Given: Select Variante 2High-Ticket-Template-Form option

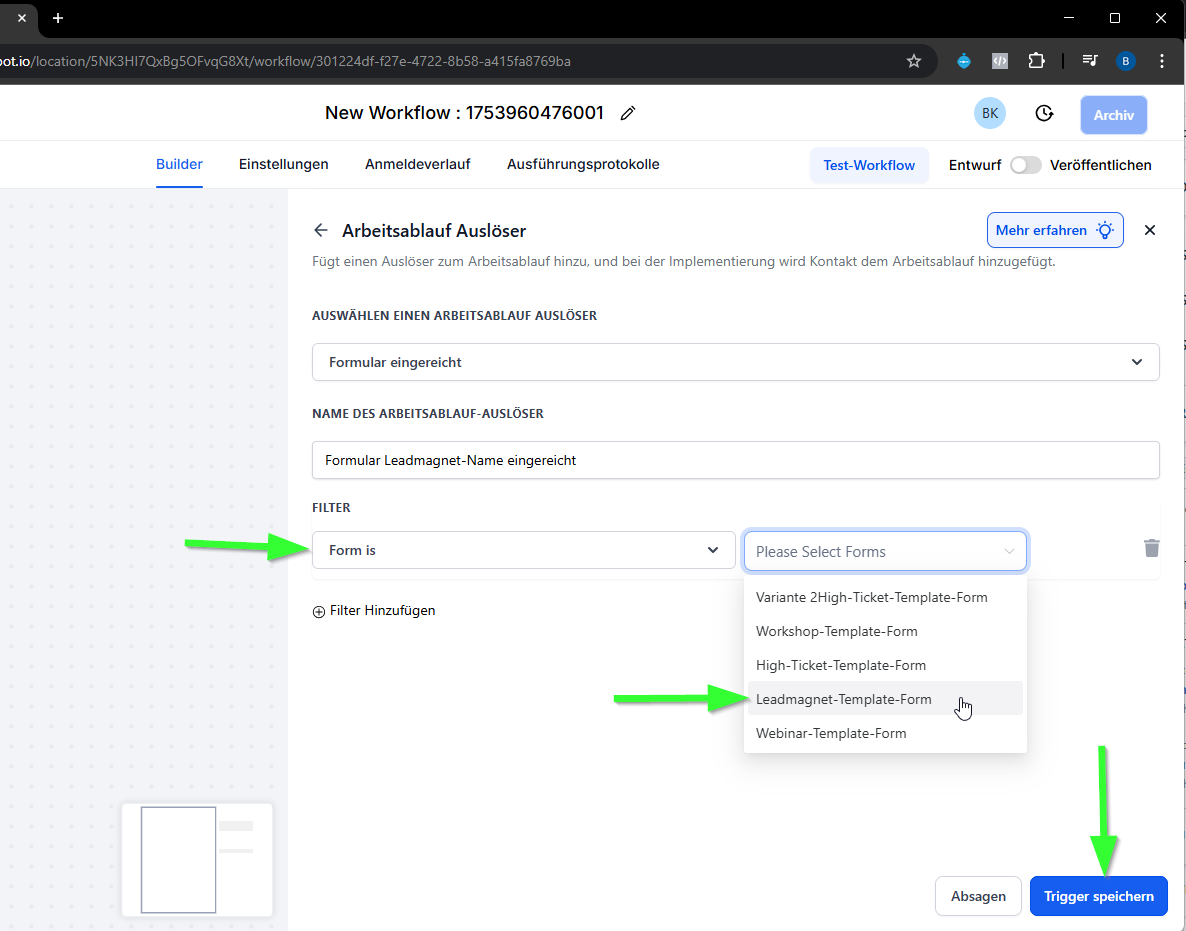Looking at the screenshot, I should 885,597.
